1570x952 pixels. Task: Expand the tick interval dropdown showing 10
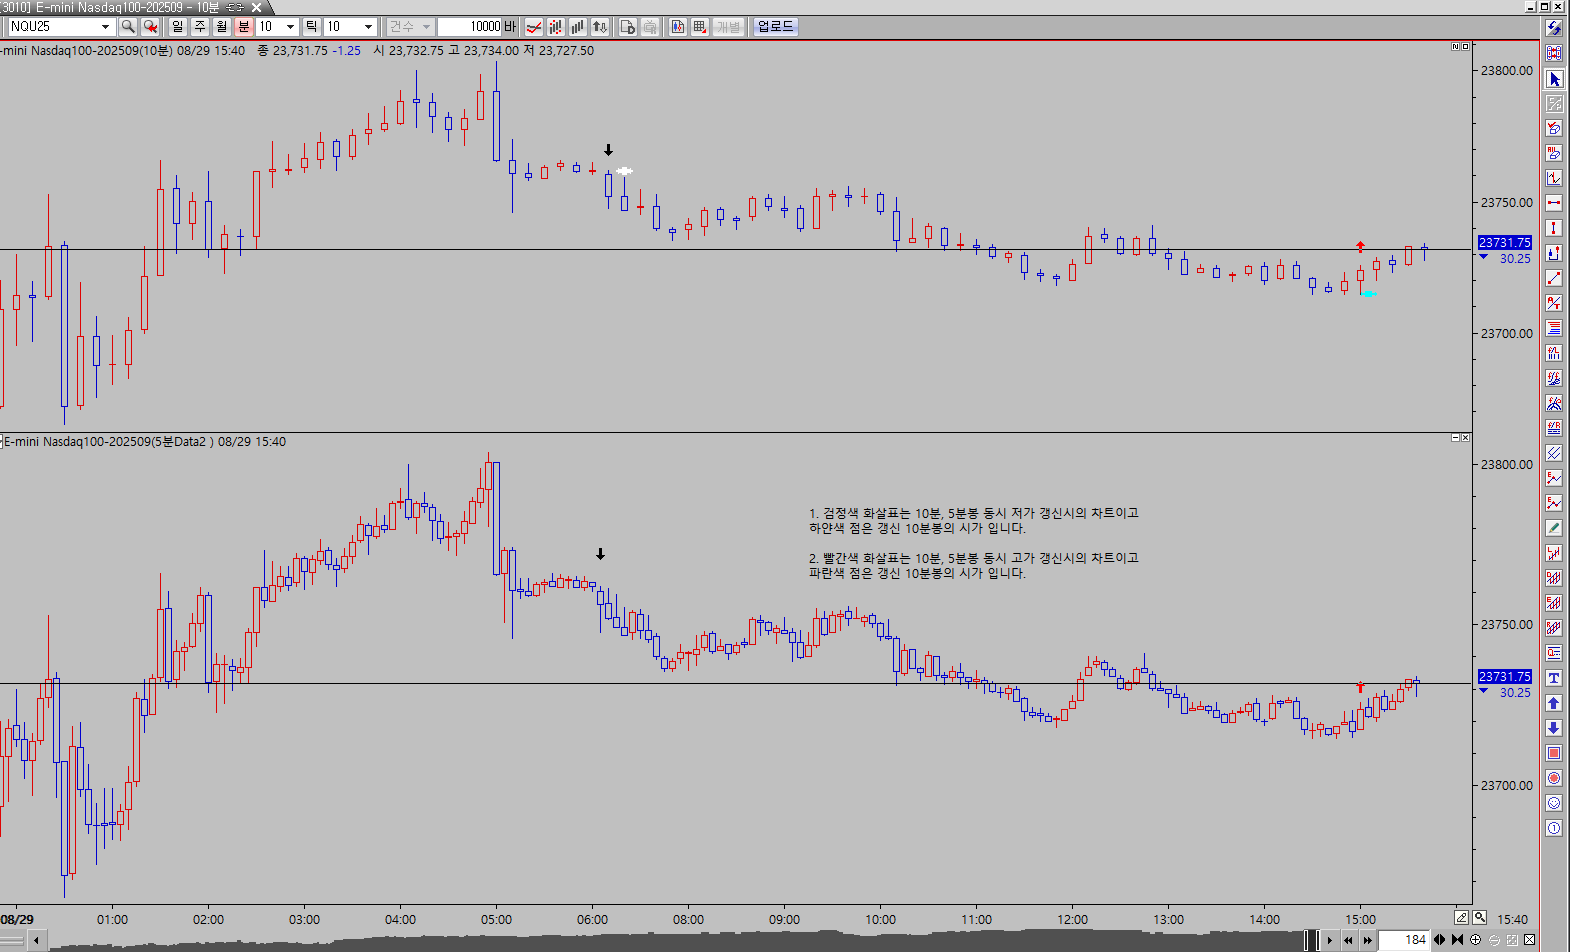368,27
